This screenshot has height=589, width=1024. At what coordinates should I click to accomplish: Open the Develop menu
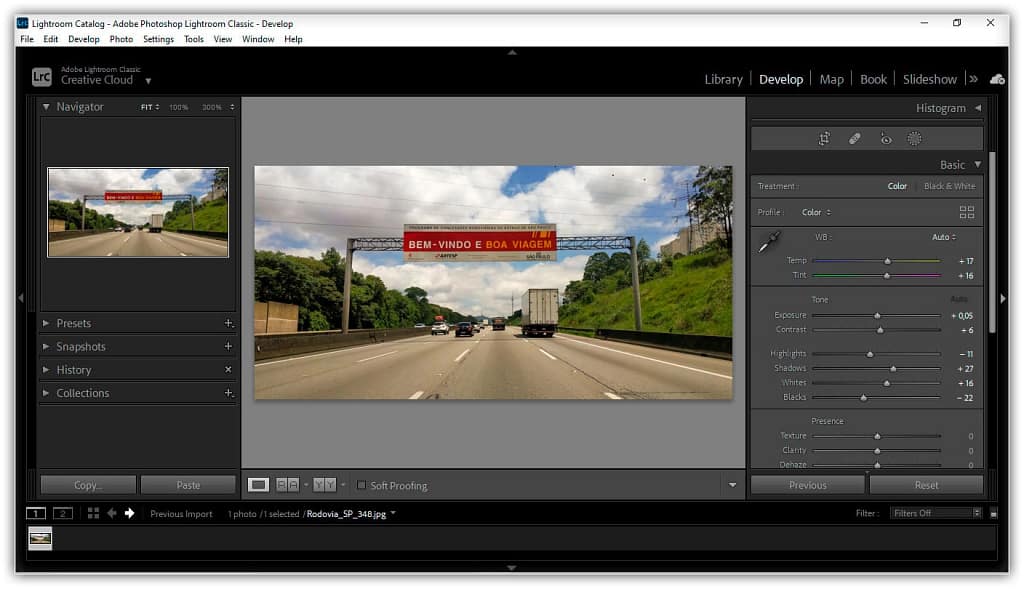click(84, 39)
